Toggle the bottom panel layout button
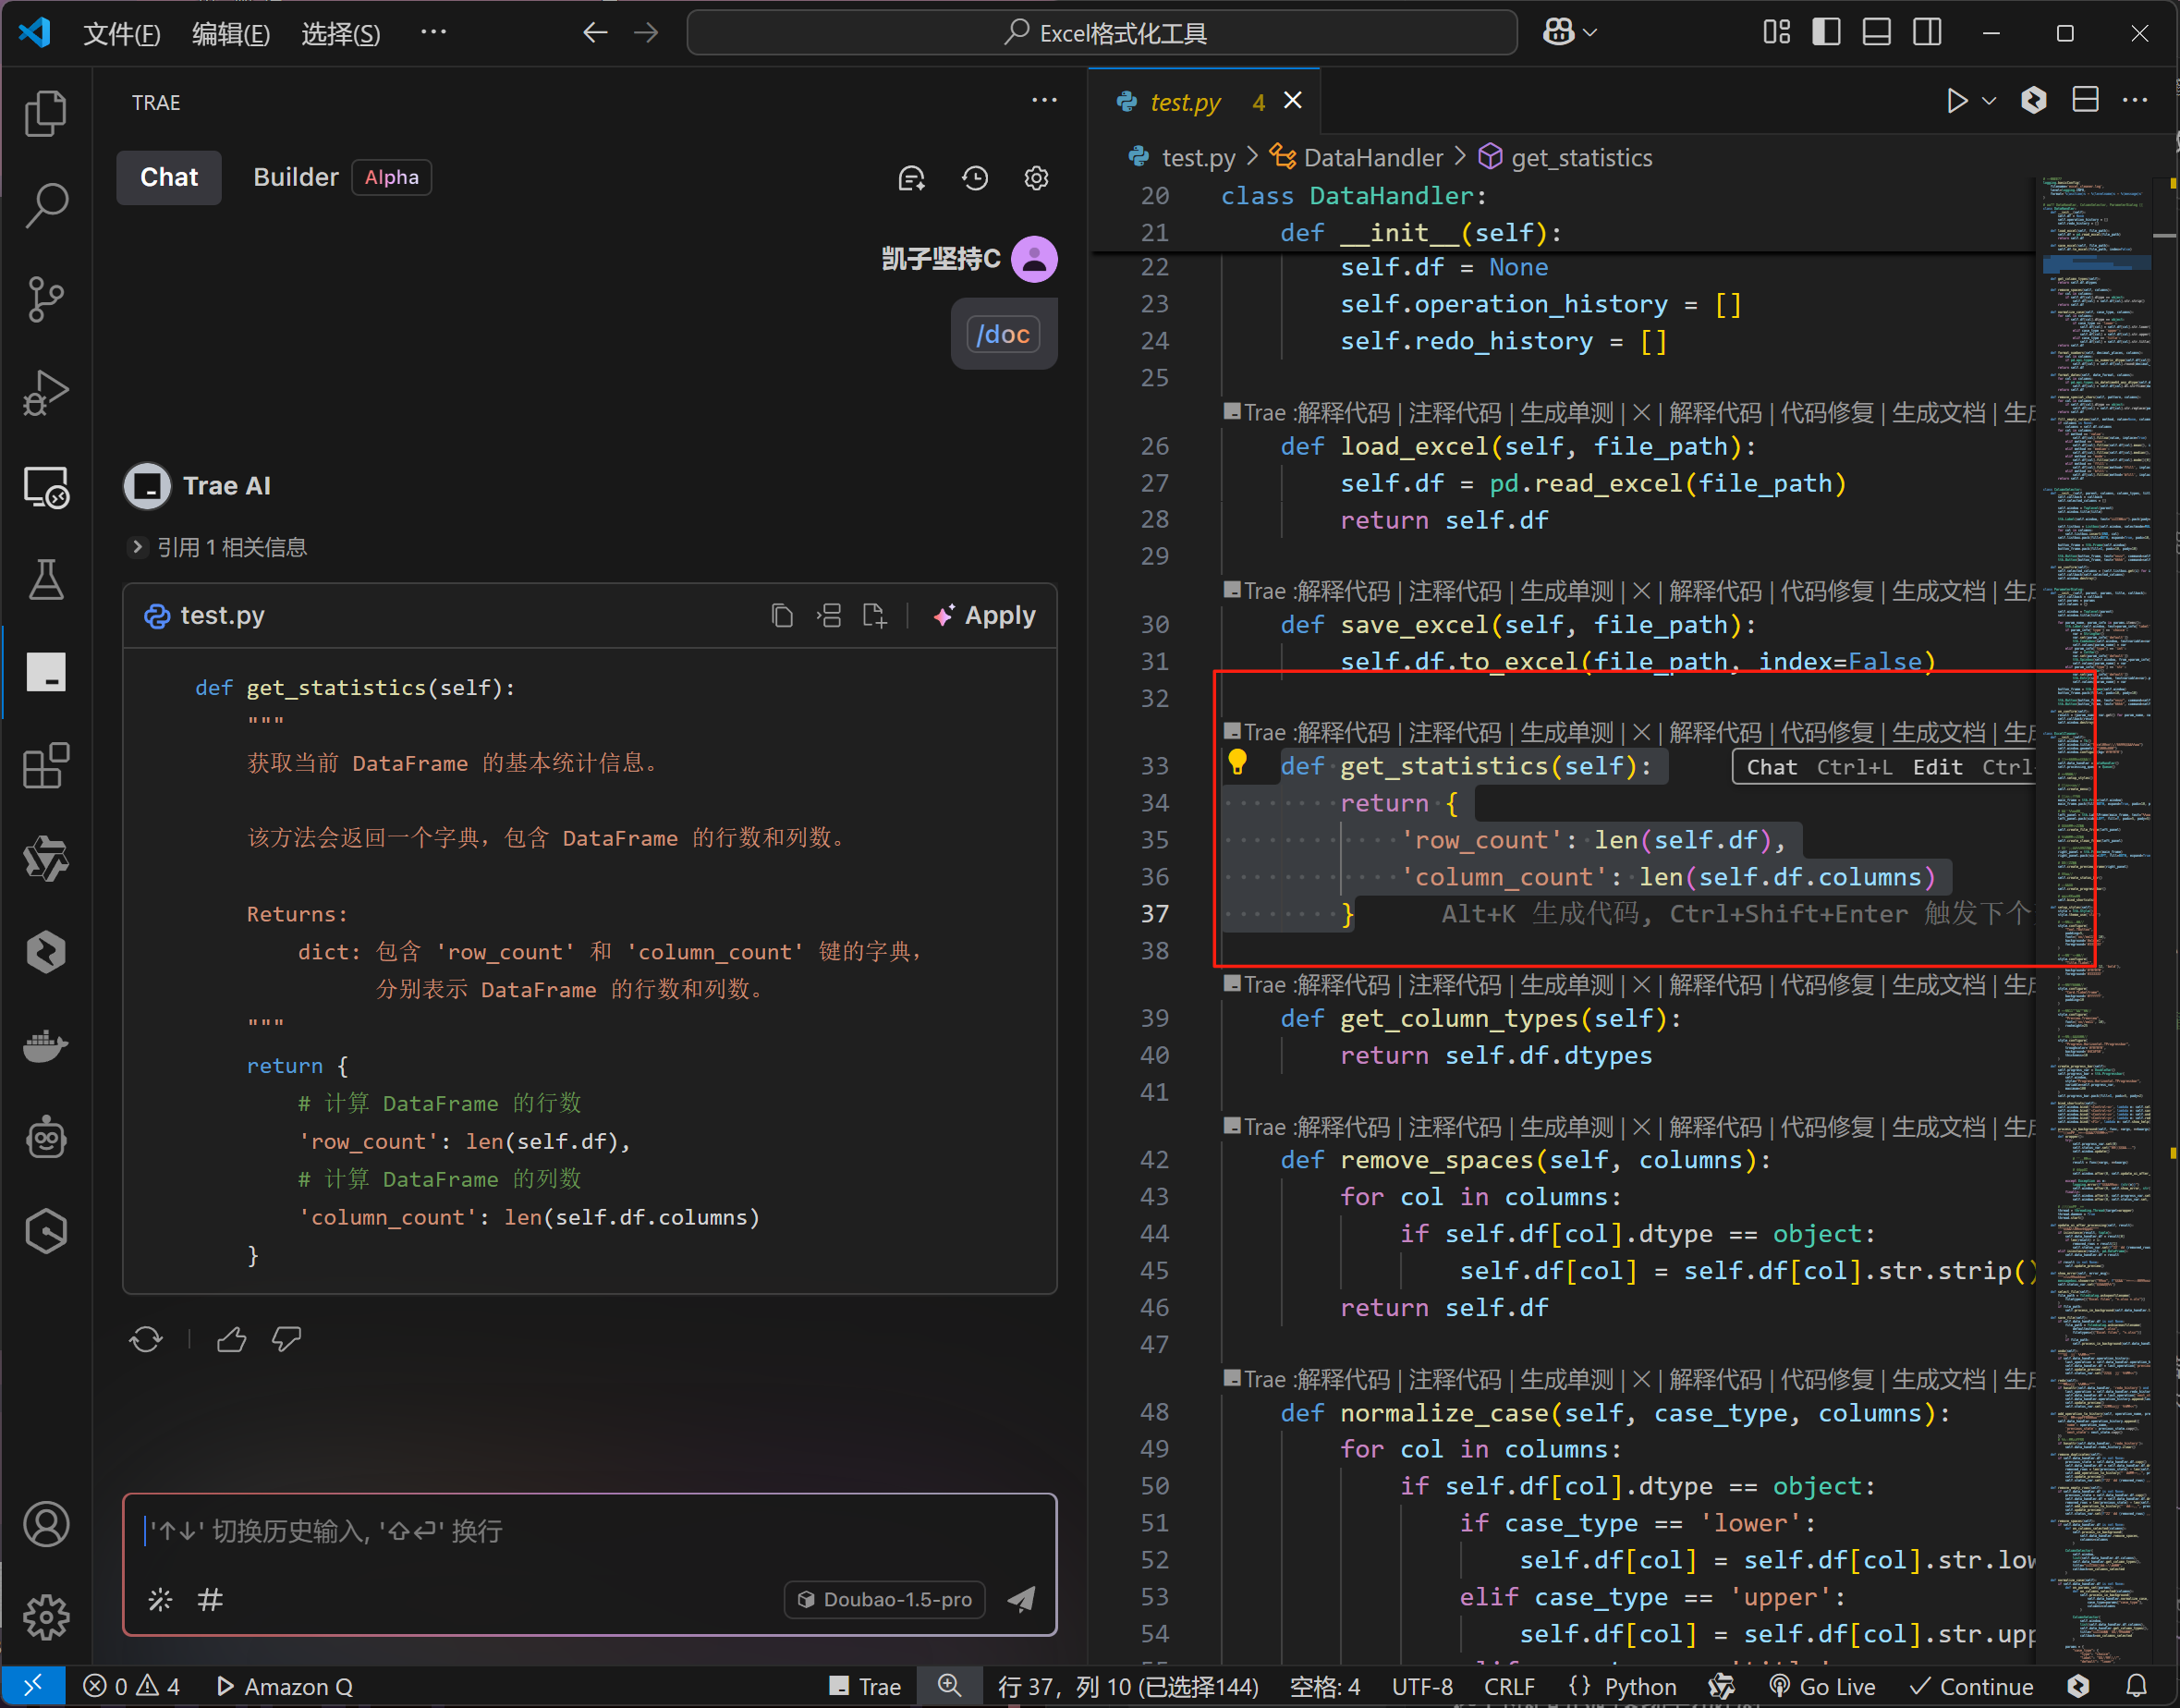Screen dimensions: 2180x1708 pyautogui.click(x=1877, y=33)
